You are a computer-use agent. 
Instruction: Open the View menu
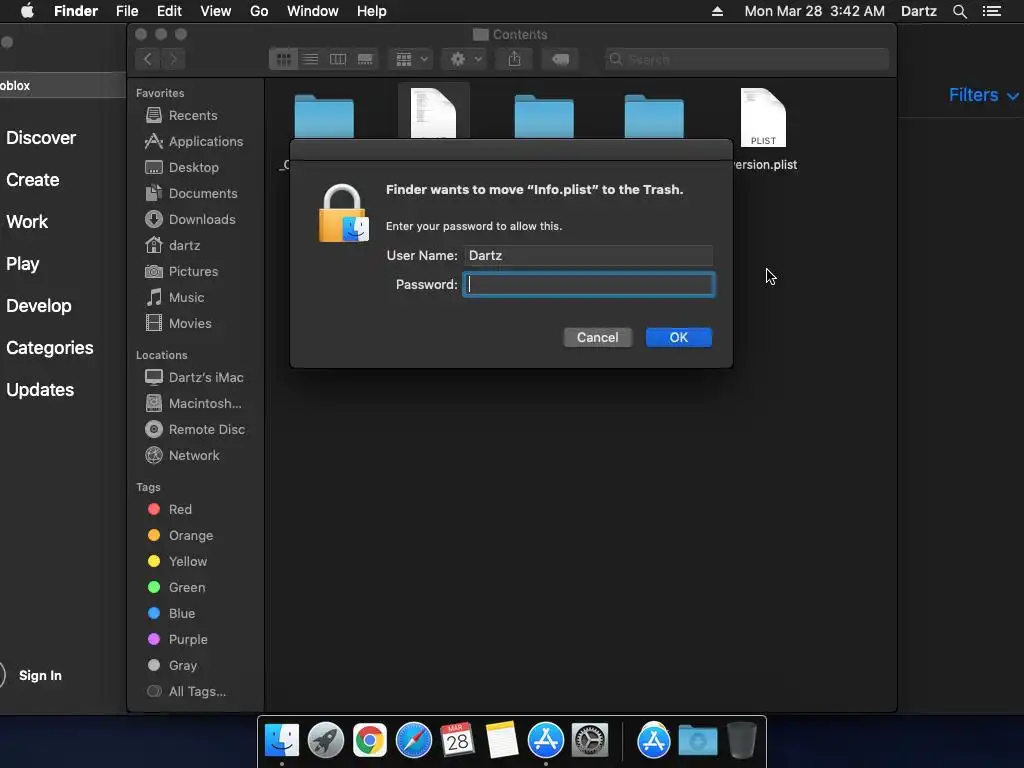pyautogui.click(x=216, y=11)
